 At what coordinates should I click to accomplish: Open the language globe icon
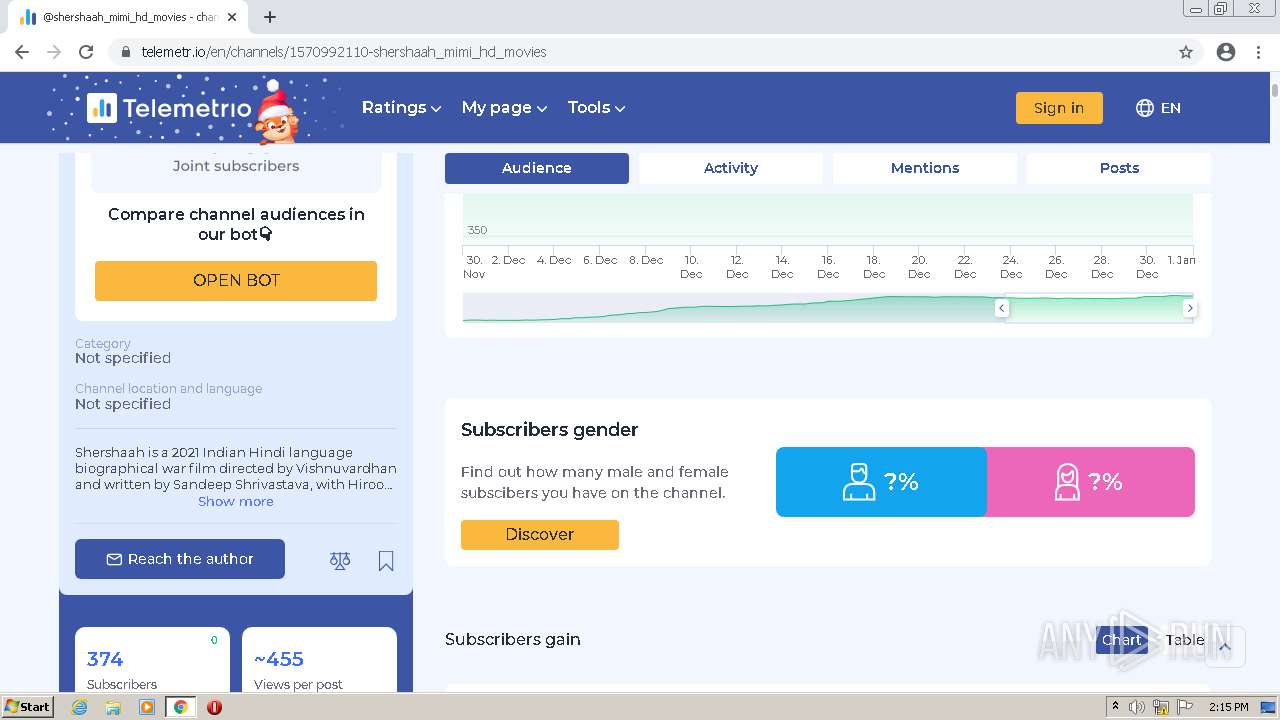1145,108
